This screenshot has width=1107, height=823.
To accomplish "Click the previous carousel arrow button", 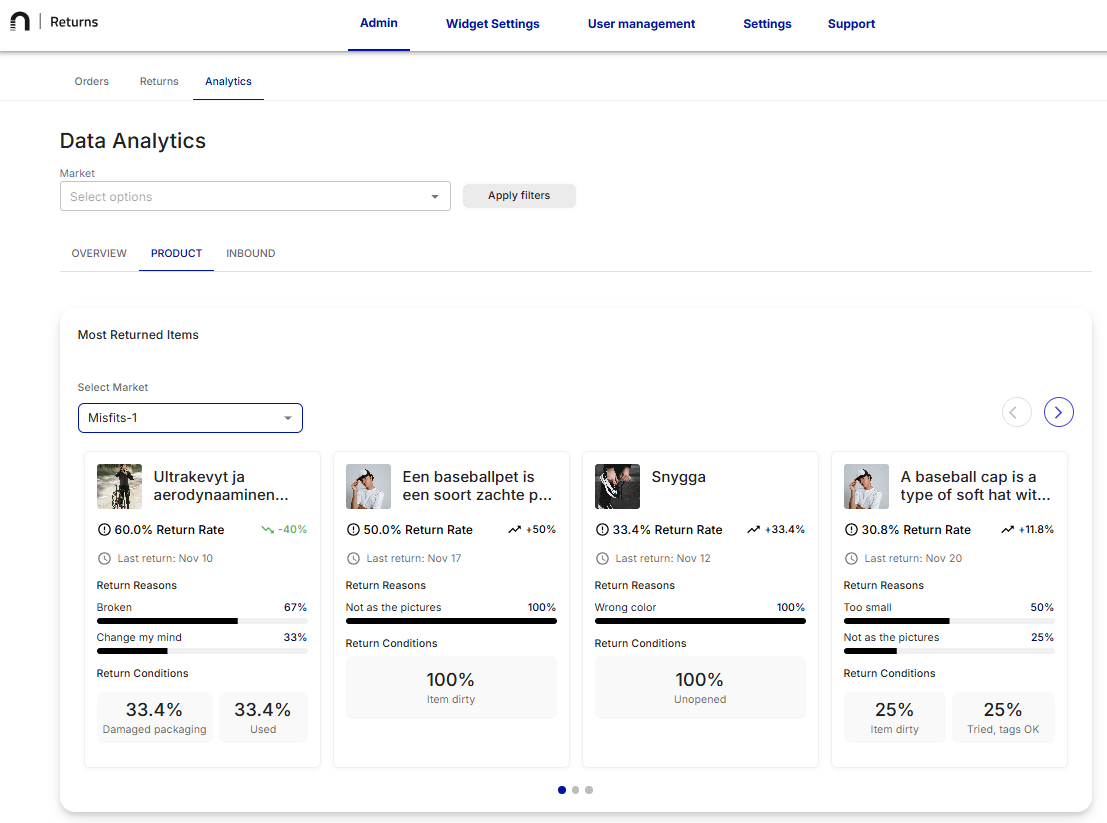I will click(1016, 412).
